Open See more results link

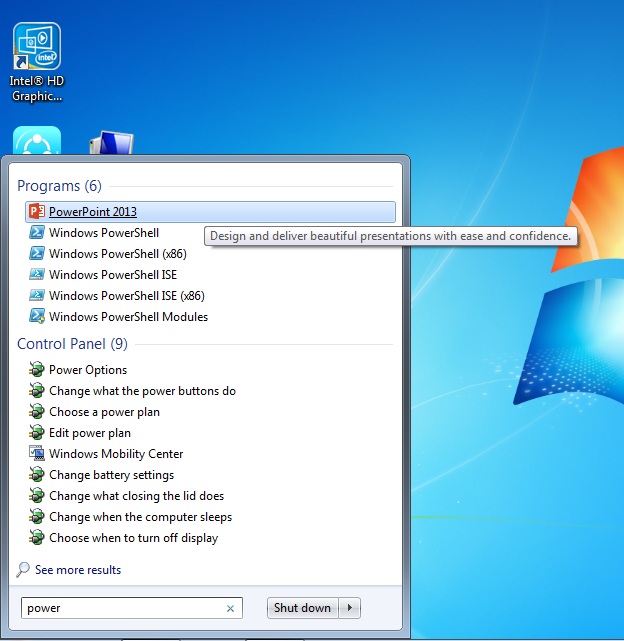78,570
